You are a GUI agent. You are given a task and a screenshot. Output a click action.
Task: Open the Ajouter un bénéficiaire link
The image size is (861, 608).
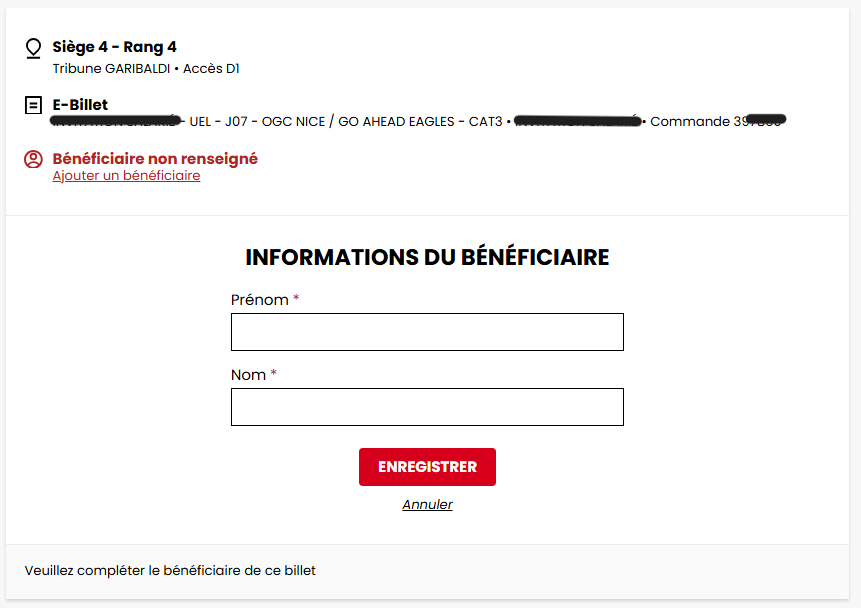pyautogui.click(x=126, y=176)
